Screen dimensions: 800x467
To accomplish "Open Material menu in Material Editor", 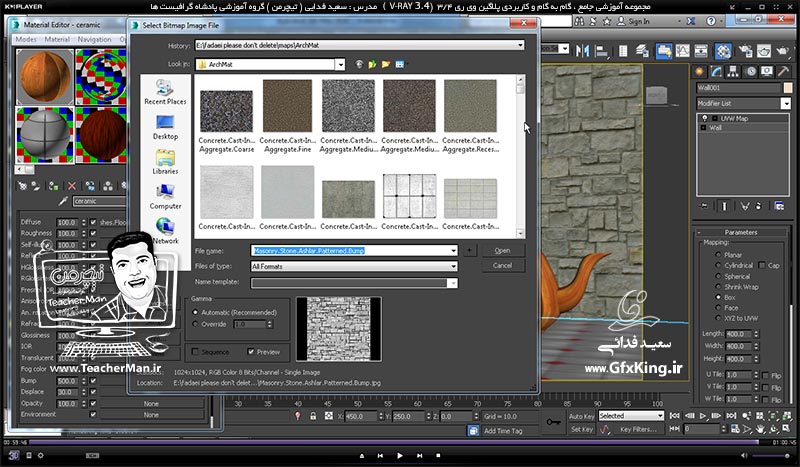I will coord(57,39).
